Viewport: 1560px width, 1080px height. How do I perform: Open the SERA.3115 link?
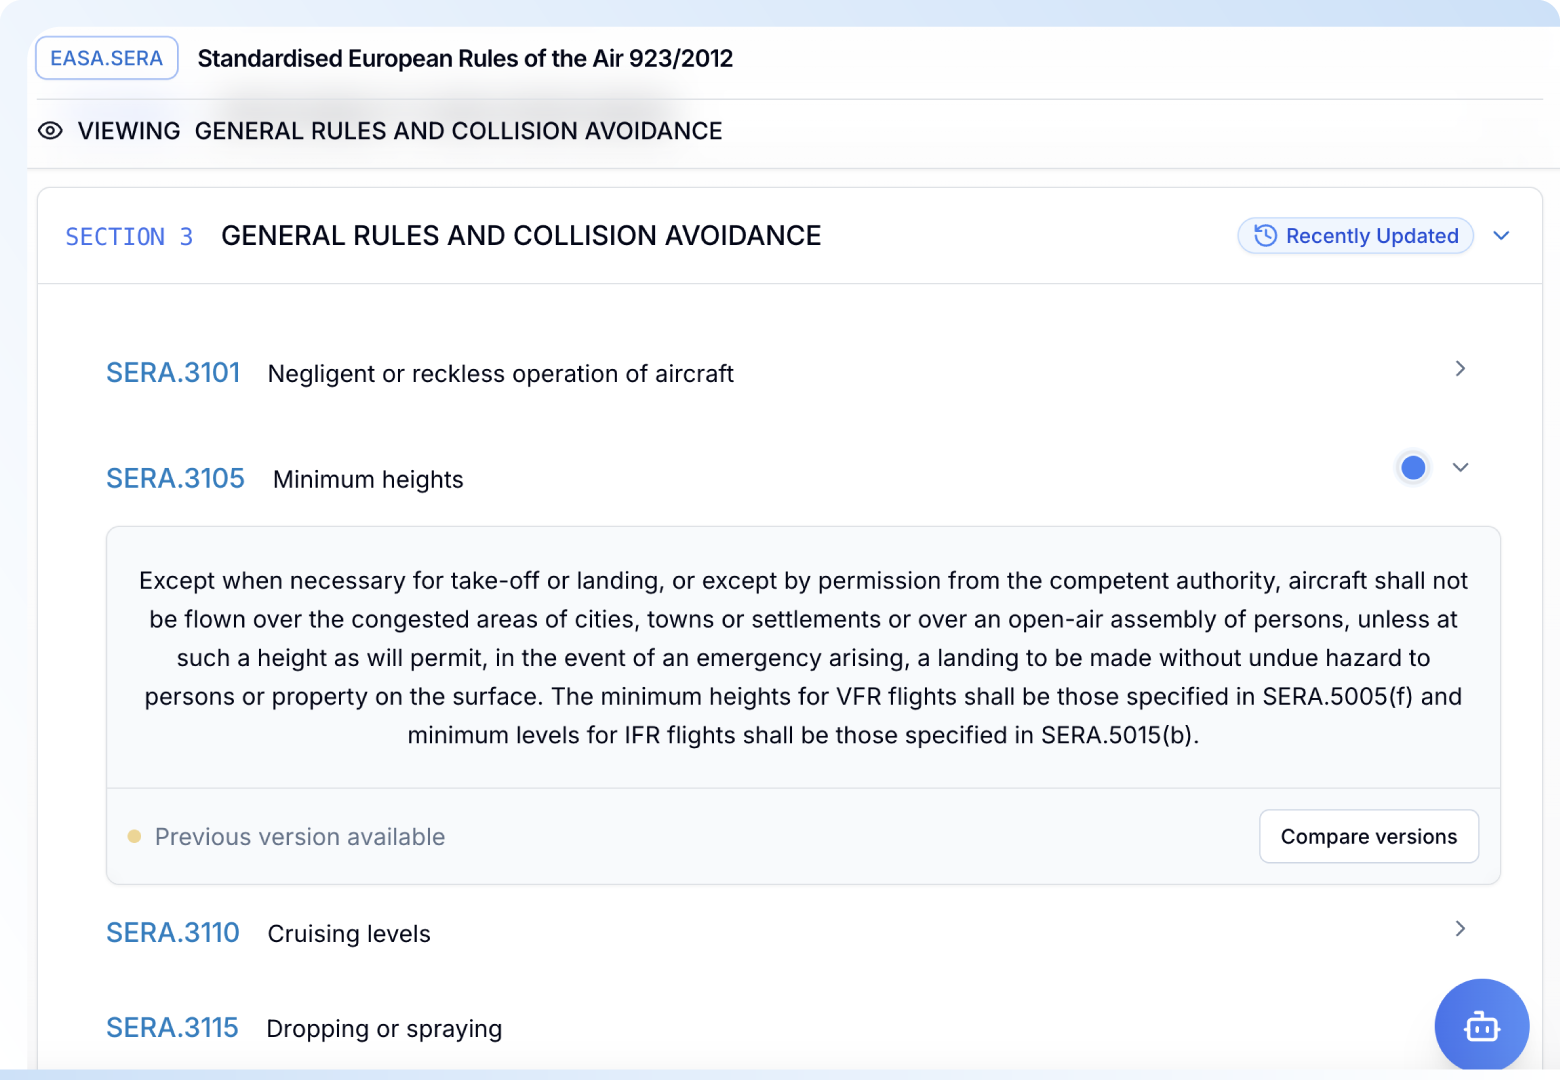click(172, 1028)
